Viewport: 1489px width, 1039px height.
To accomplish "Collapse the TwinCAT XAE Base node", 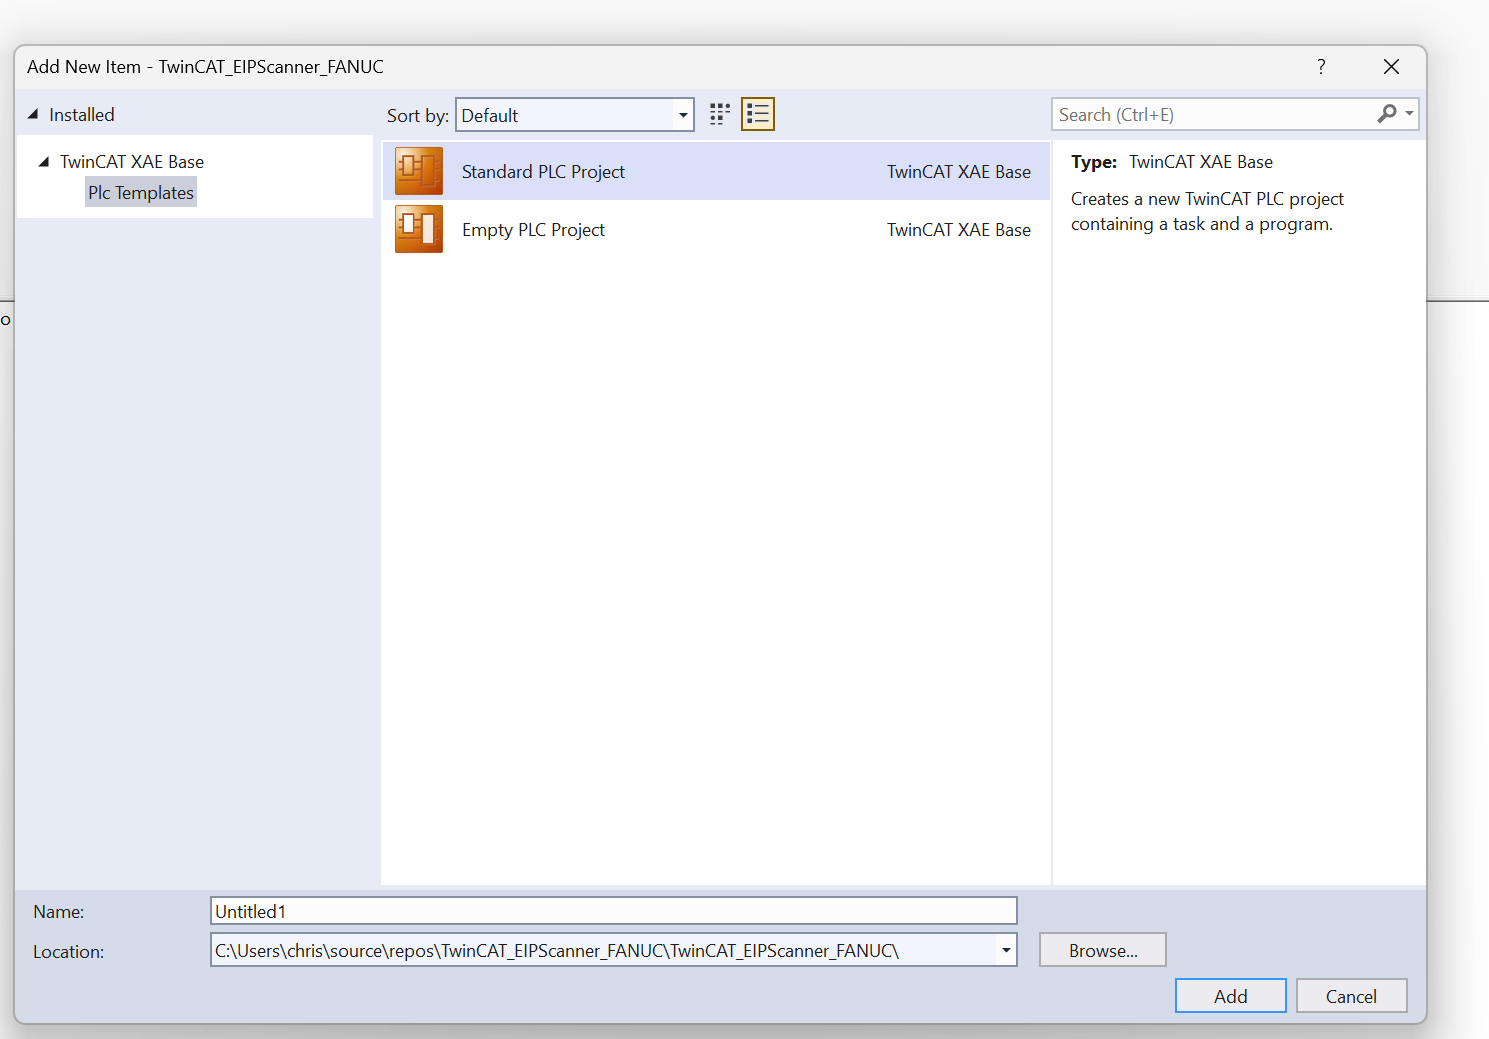I will pos(44,161).
